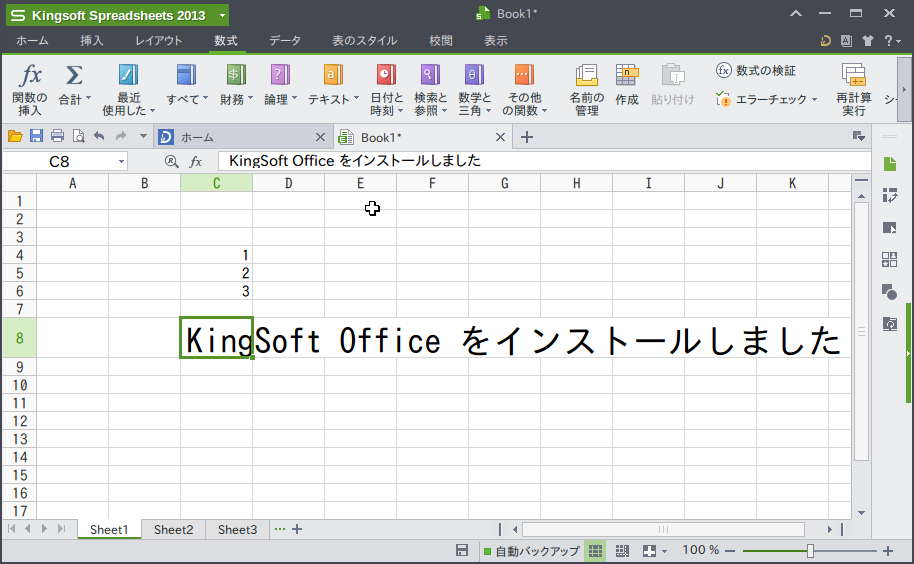Open the 表示 ribbon tab
Viewport: 914px width, 564px height.
[495, 41]
